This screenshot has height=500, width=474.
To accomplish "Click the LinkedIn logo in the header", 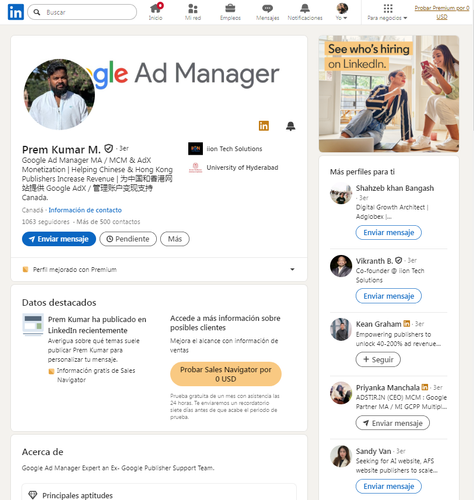I will (16, 12).
